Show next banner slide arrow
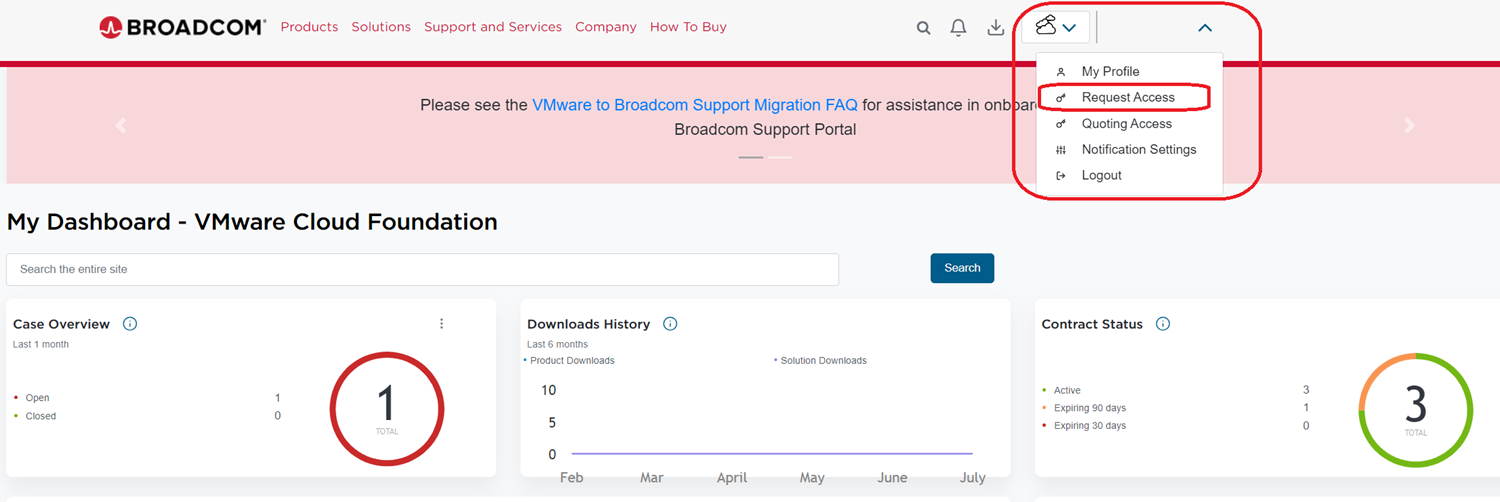This screenshot has height=502, width=1500. coord(1410,125)
